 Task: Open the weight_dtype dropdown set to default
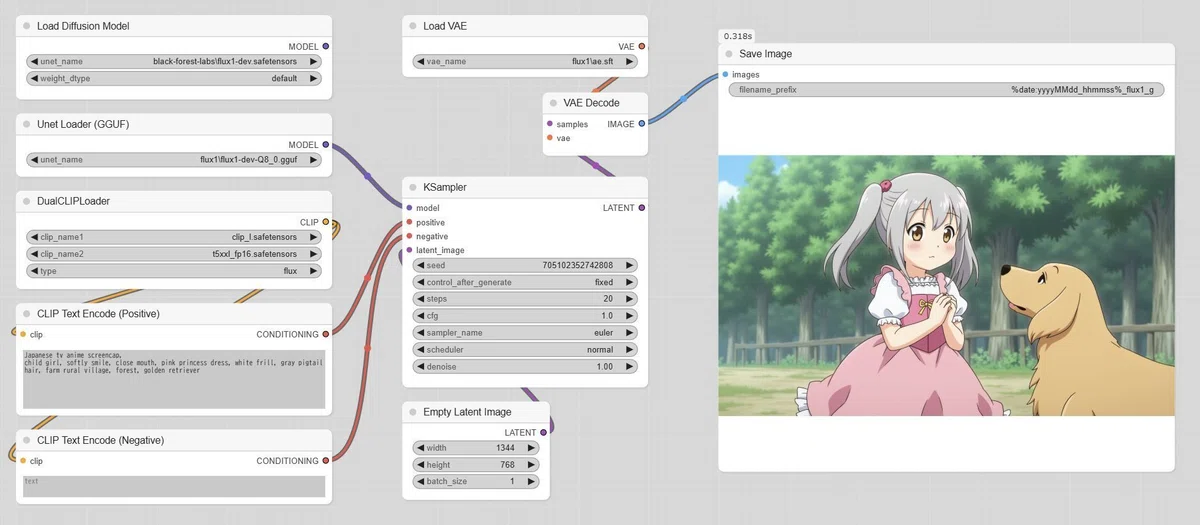[175, 78]
